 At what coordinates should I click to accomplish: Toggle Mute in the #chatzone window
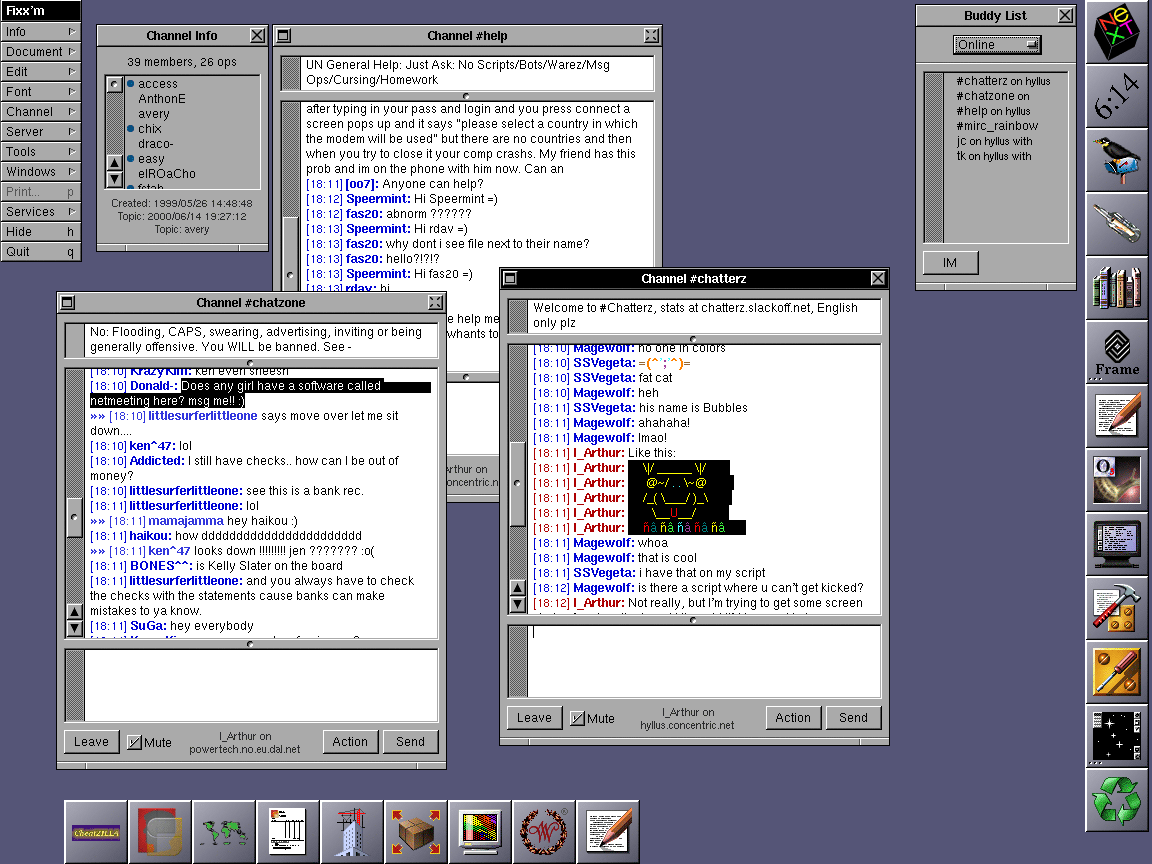(x=134, y=742)
